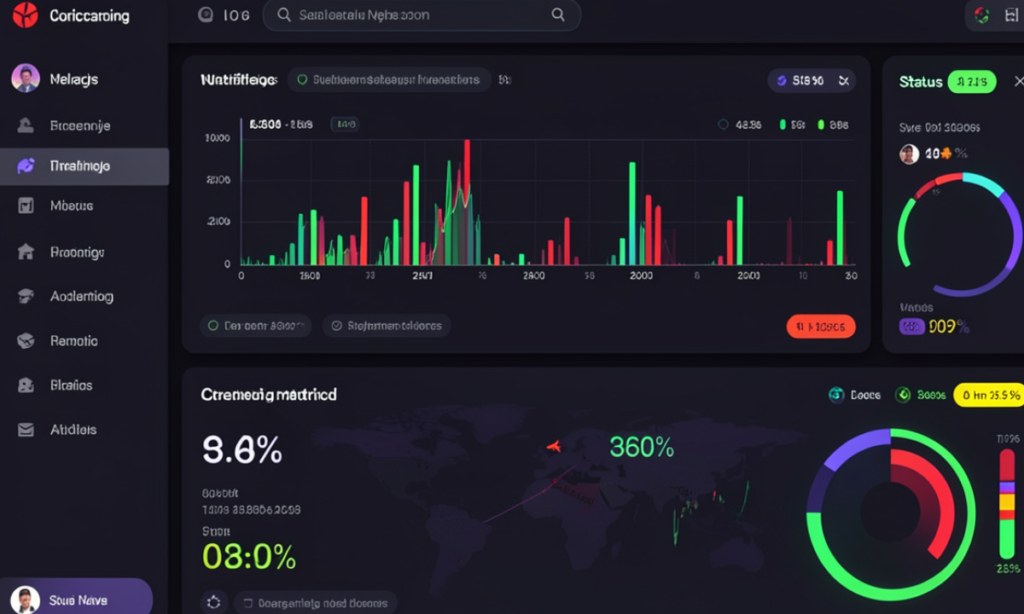Go to Proontigv in sidebar
This screenshot has width=1024, height=614.
(84, 252)
